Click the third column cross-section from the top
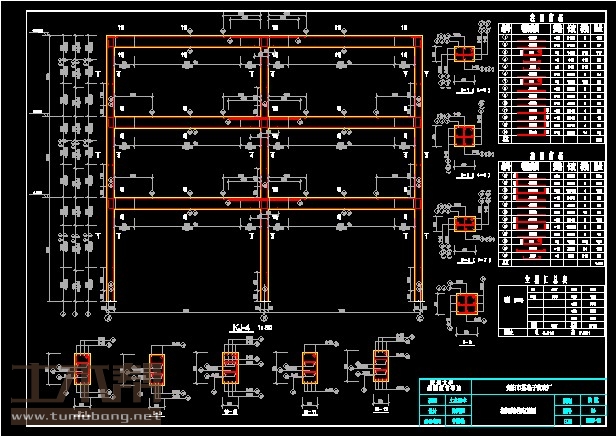 pyautogui.click(x=462, y=223)
